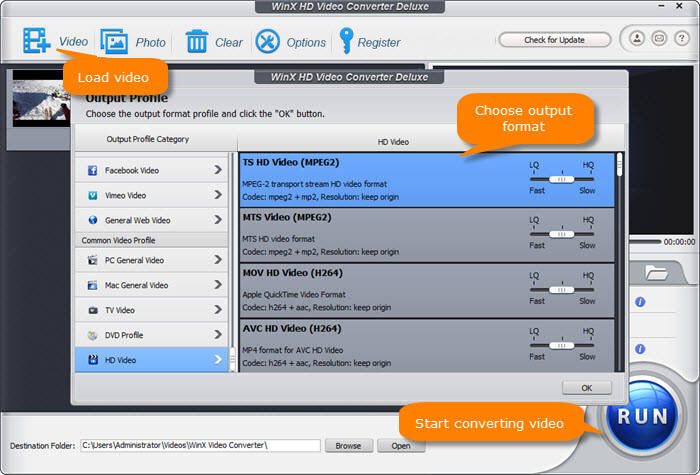Select TS HD Video (MPEG2) profile

[427, 179]
